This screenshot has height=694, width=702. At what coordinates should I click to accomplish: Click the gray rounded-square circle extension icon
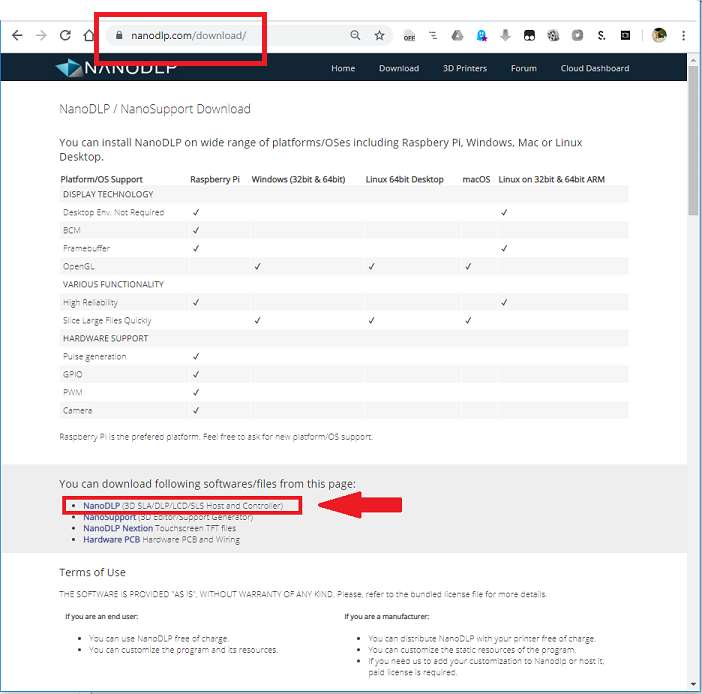[x=578, y=35]
